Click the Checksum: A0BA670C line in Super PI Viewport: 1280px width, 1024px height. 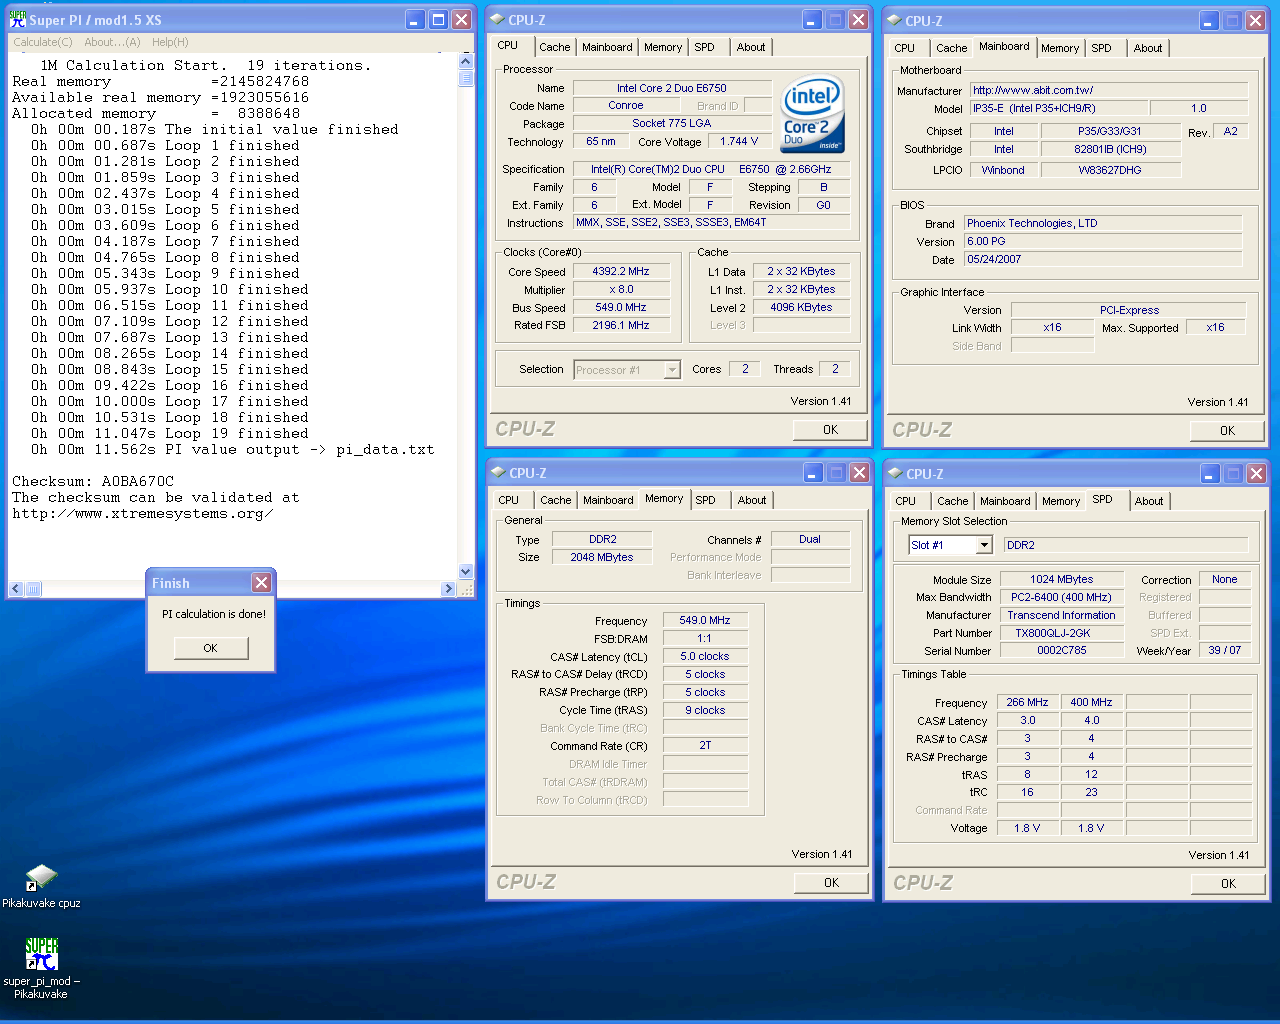pyautogui.click(x=93, y=481)
